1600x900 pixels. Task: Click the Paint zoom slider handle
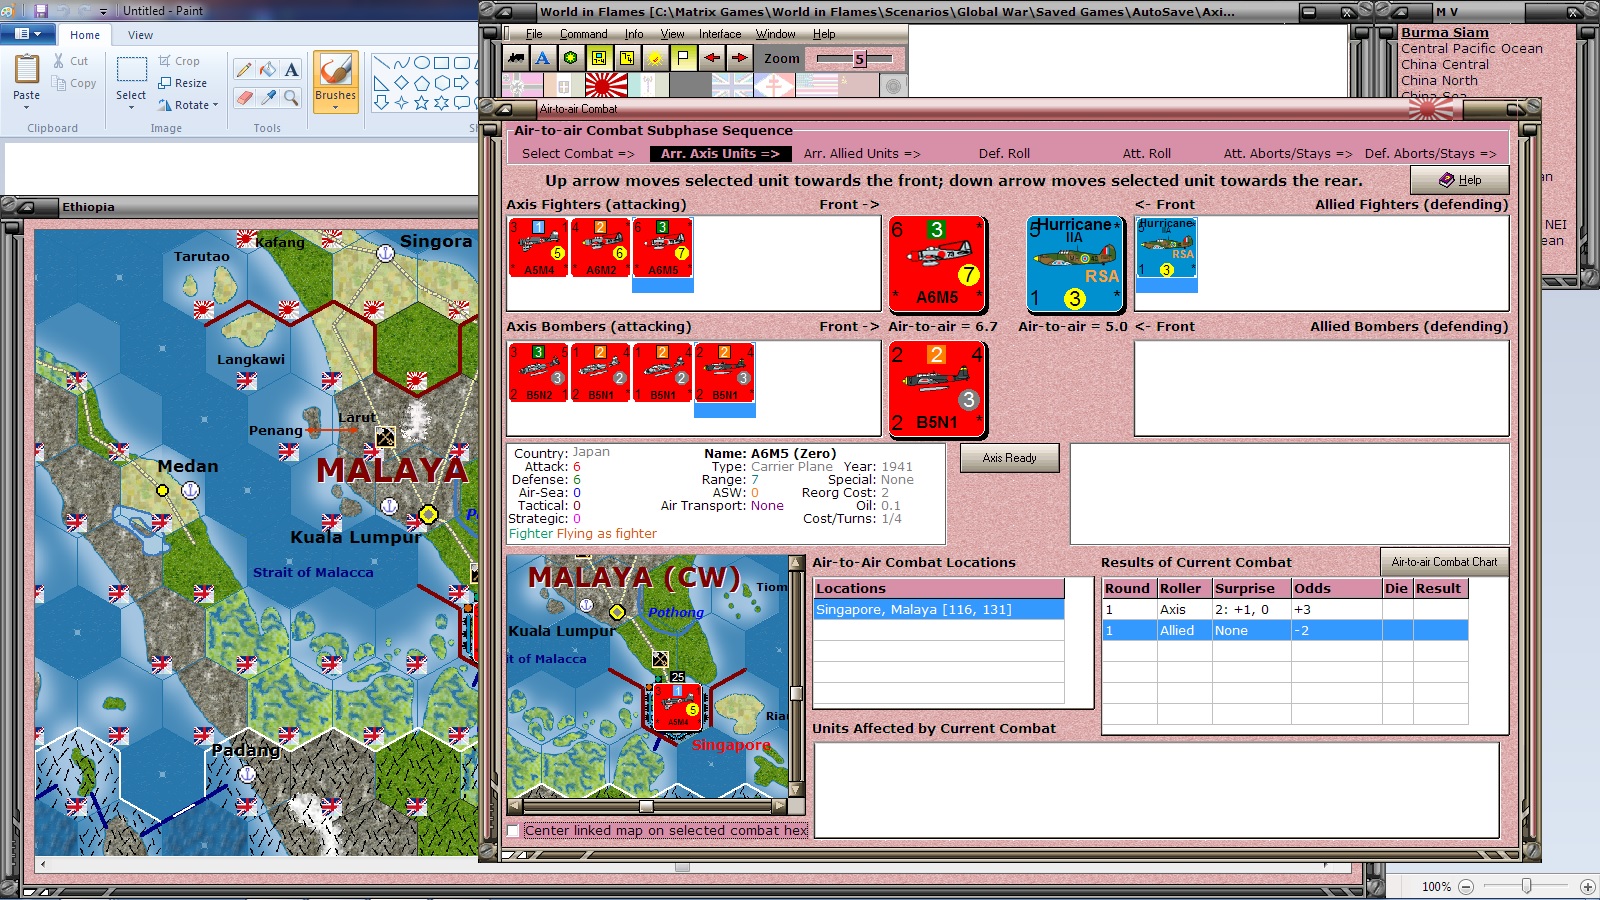pyautogui.click(x=1526, y=886)
